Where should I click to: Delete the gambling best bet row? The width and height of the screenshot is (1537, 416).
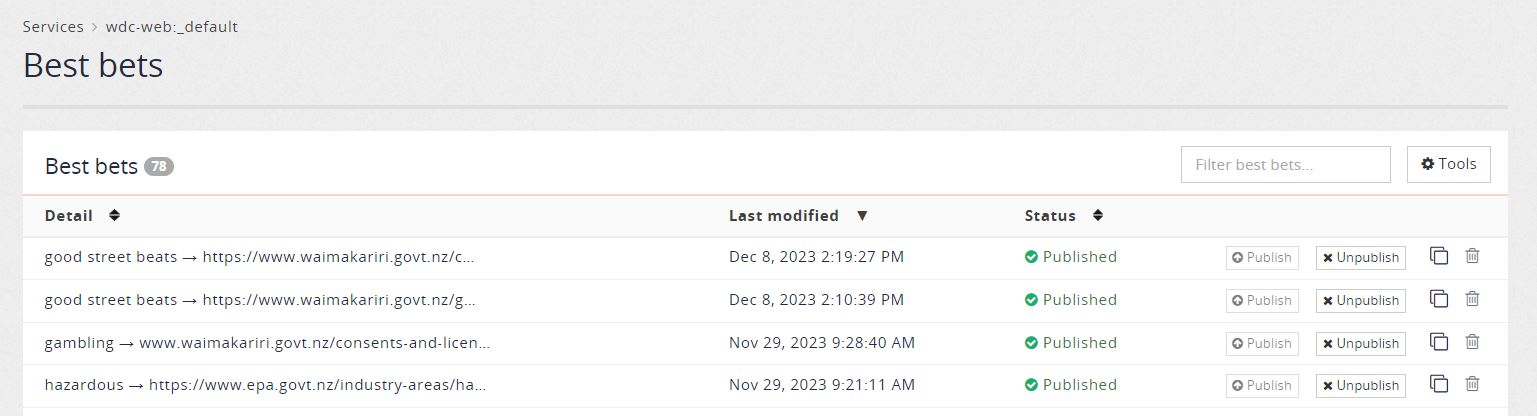[1472, 342]
